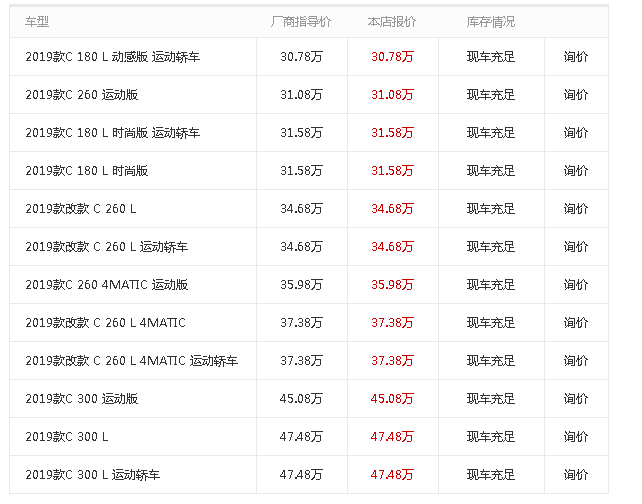
Task: Click the 本店报价 column header
Action: (392, 21)
